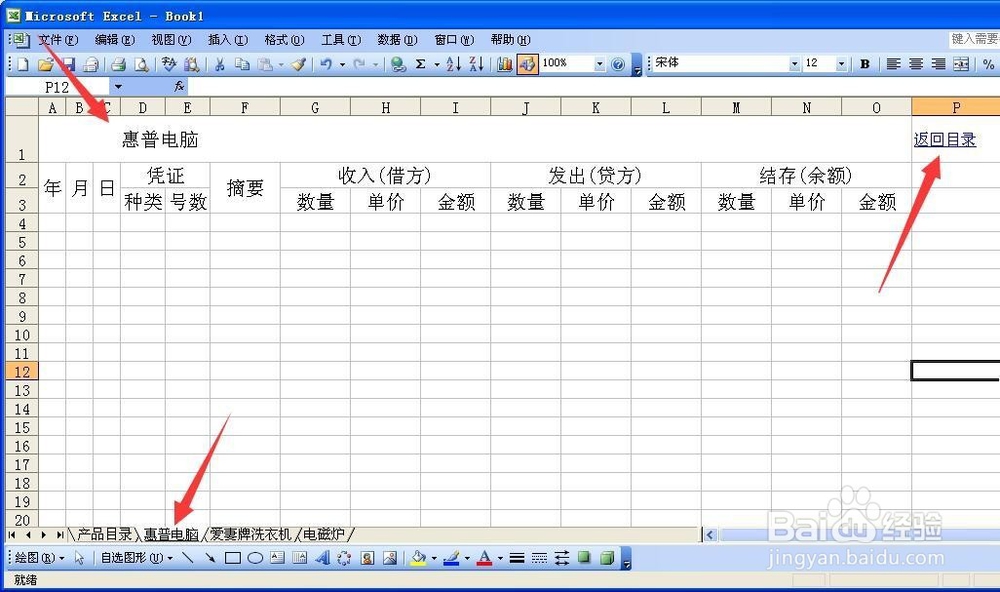Insert hyperlink with globe icon

tap(399, 64)
